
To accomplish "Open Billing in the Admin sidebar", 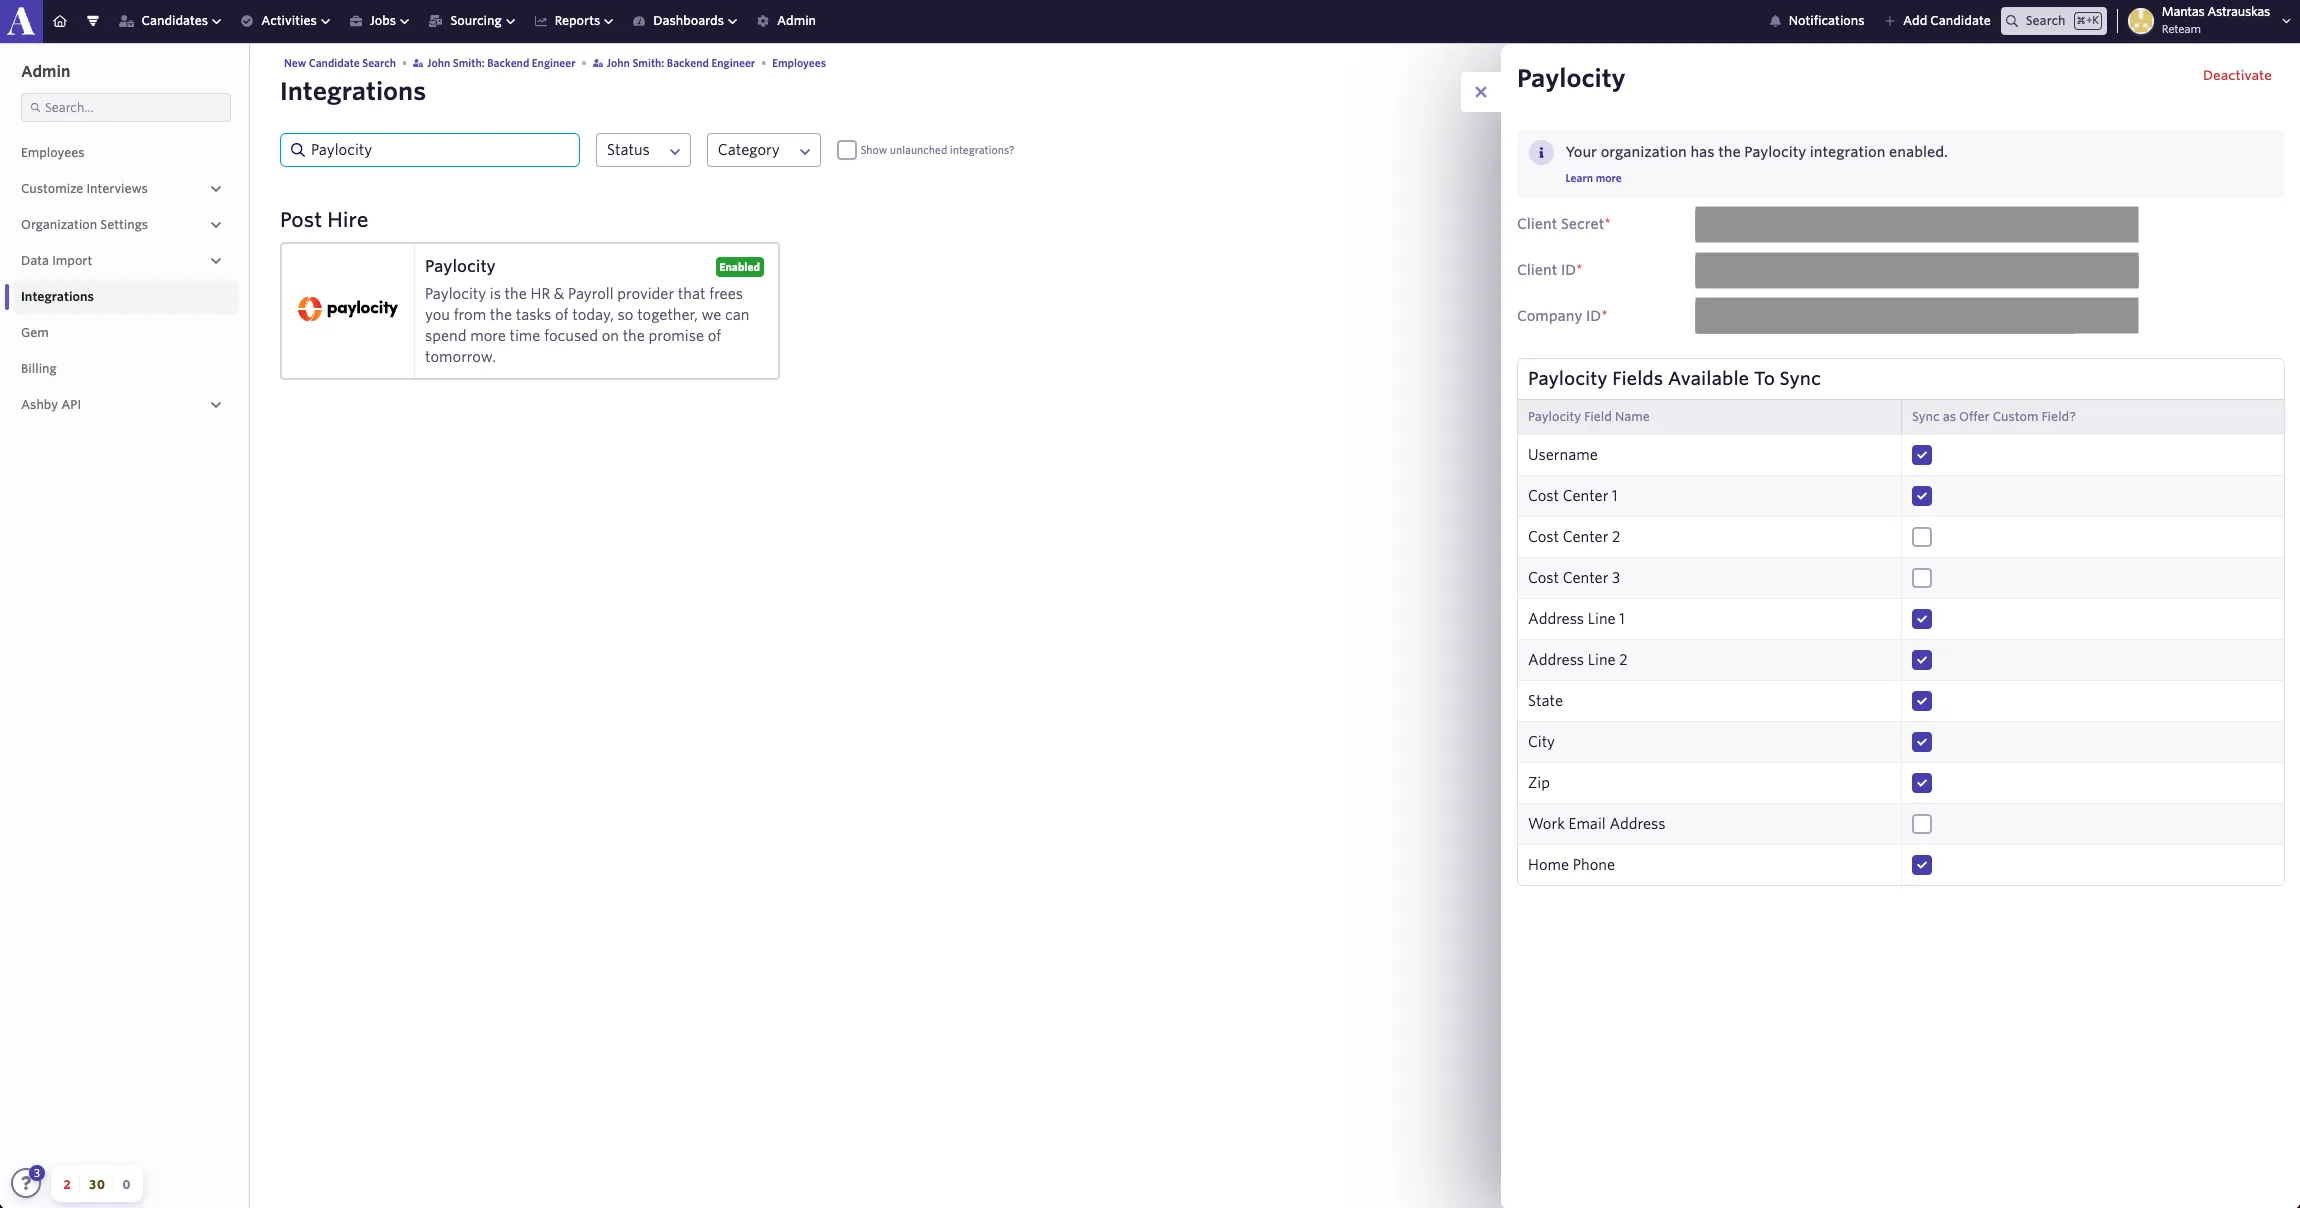I will pyautogui.click(x=39, y=369).
